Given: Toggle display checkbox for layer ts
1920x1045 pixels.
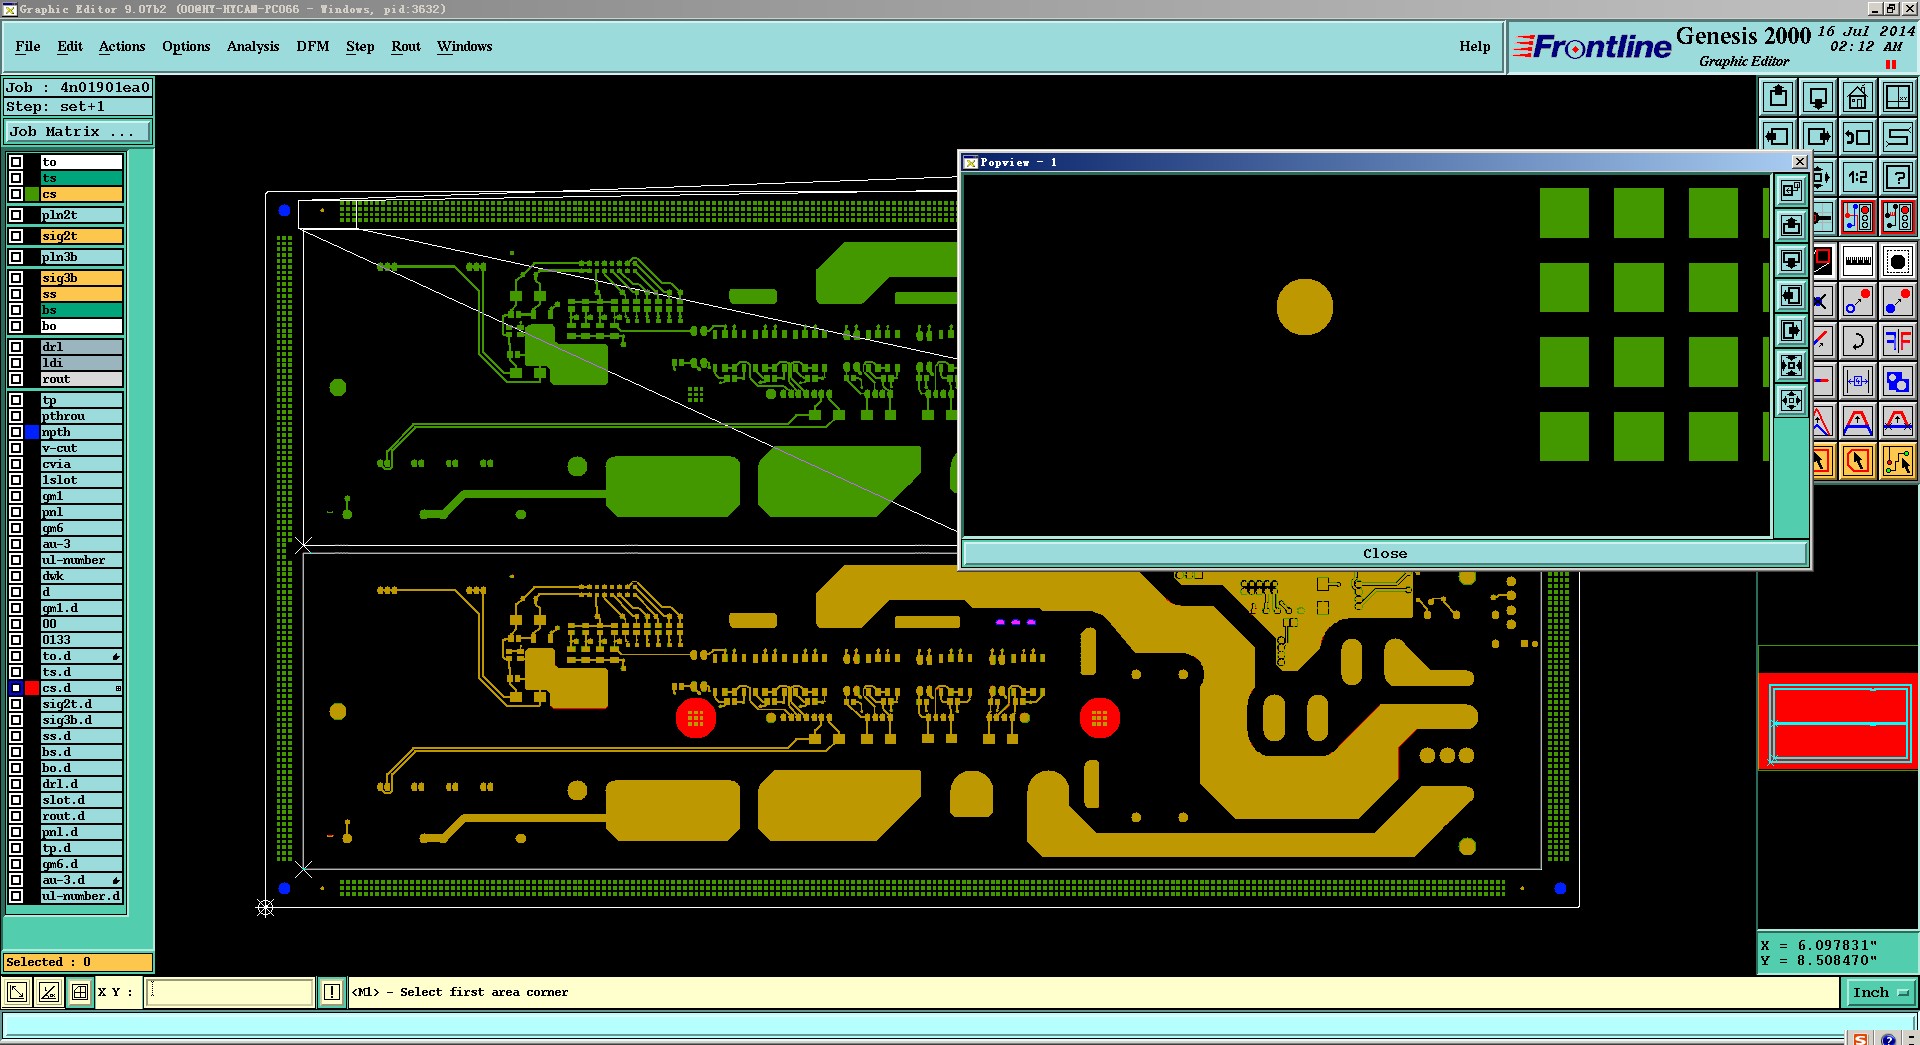Looking at the screenshot, I should (x=16, y=178).
